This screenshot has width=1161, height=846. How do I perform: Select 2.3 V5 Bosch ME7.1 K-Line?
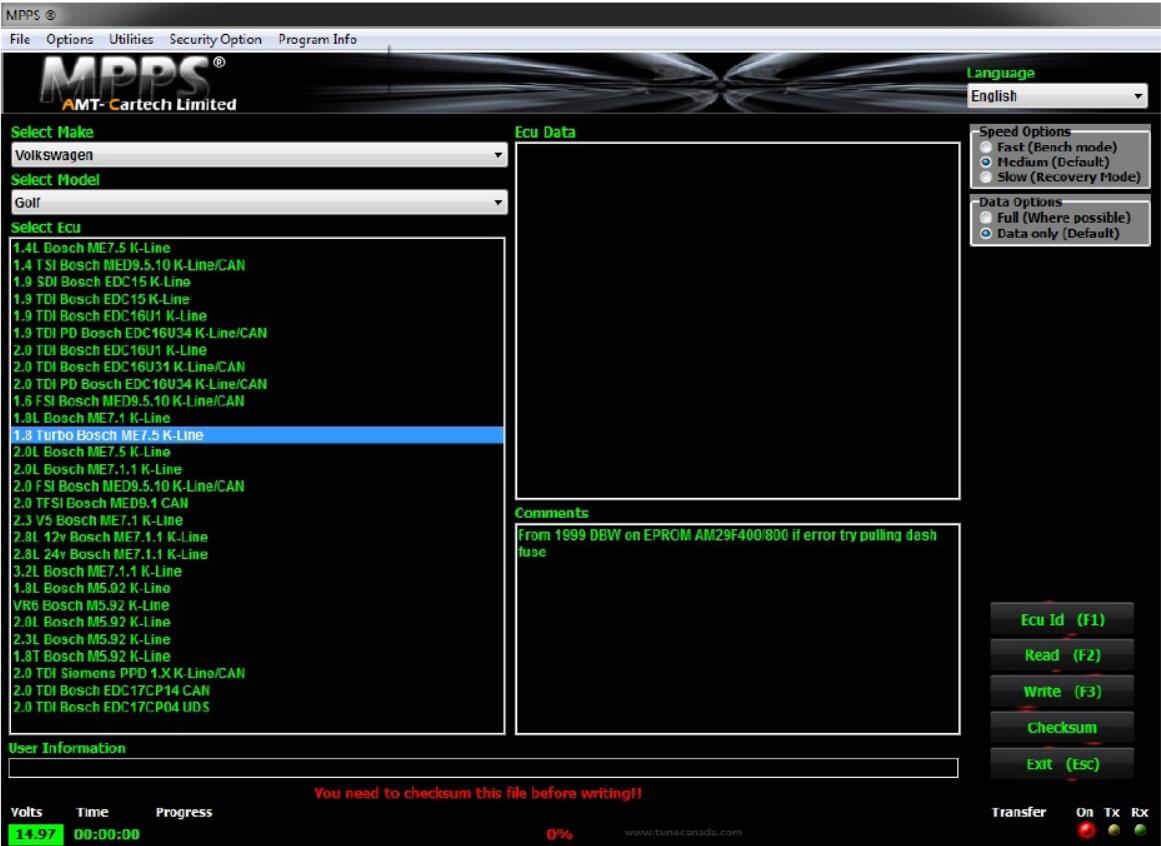(257, 520)
